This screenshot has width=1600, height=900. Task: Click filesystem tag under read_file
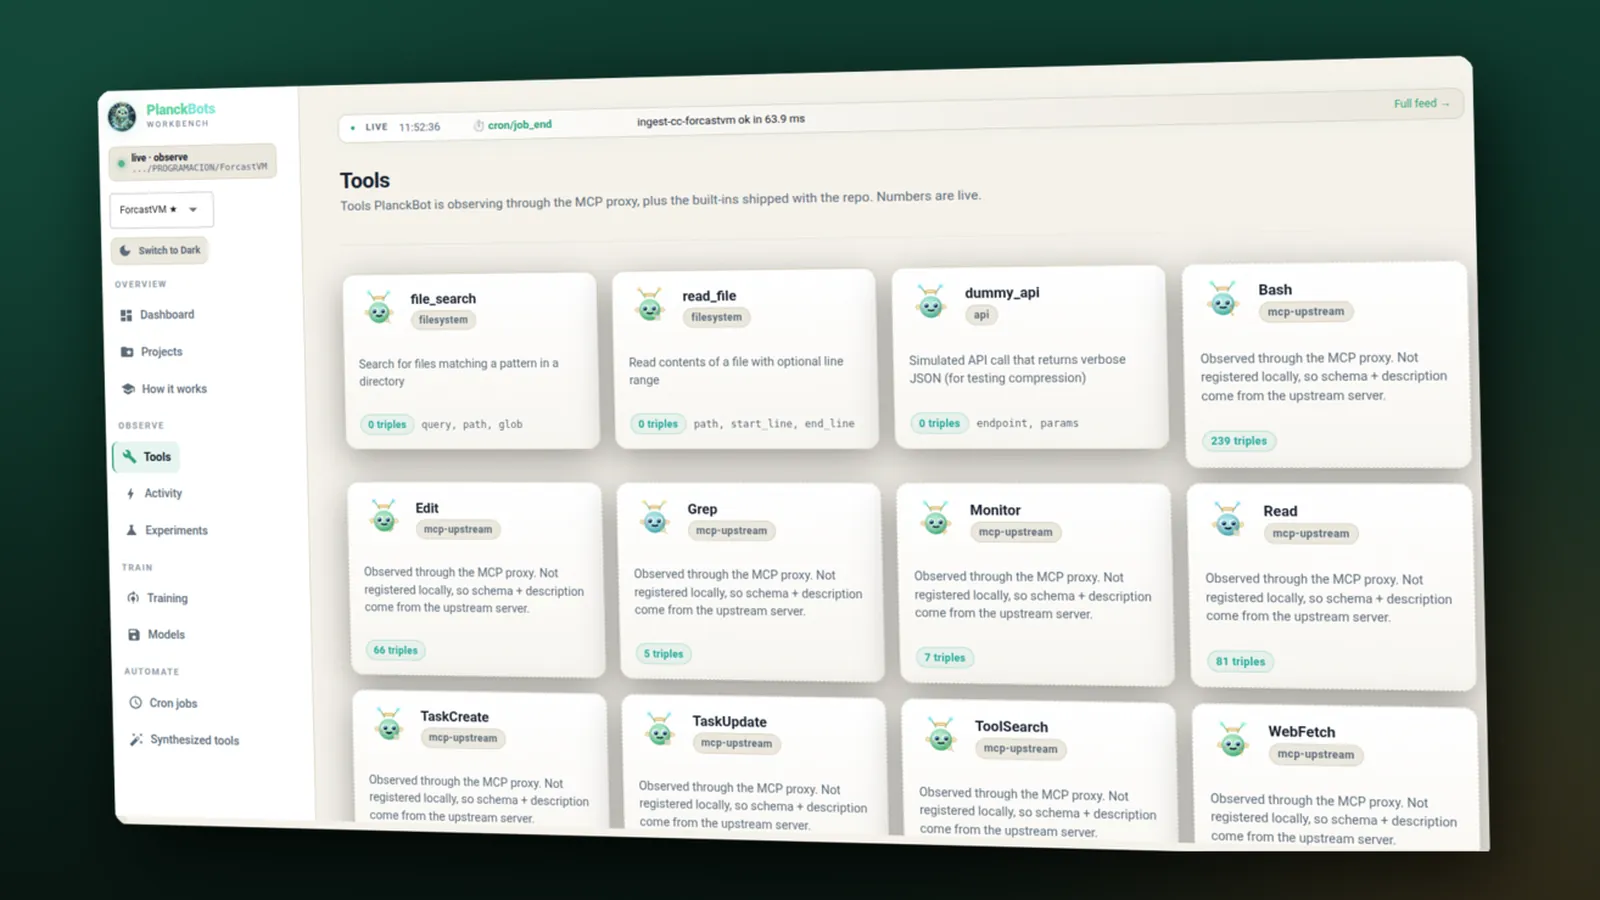pyautogui.click(x=716, y=317)
